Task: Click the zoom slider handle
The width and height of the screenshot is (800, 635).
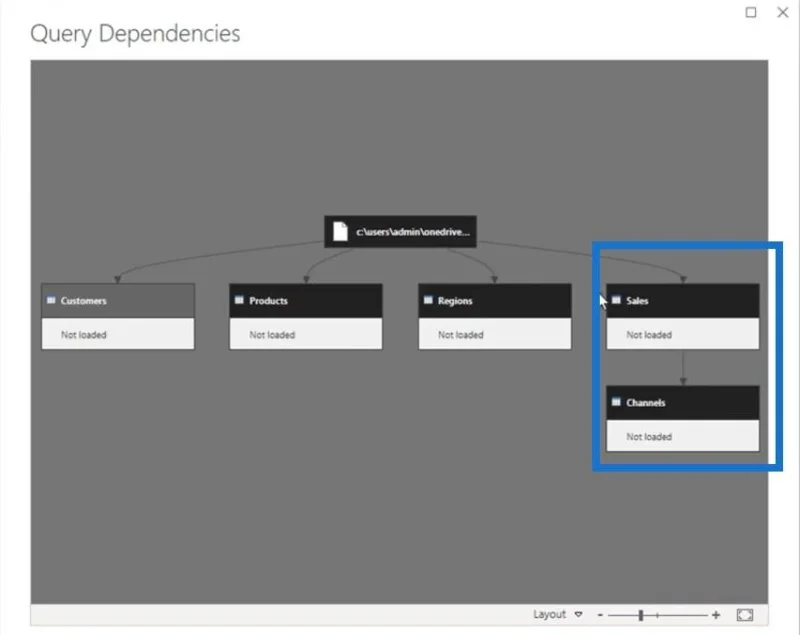Action: (x=641, y=615)
